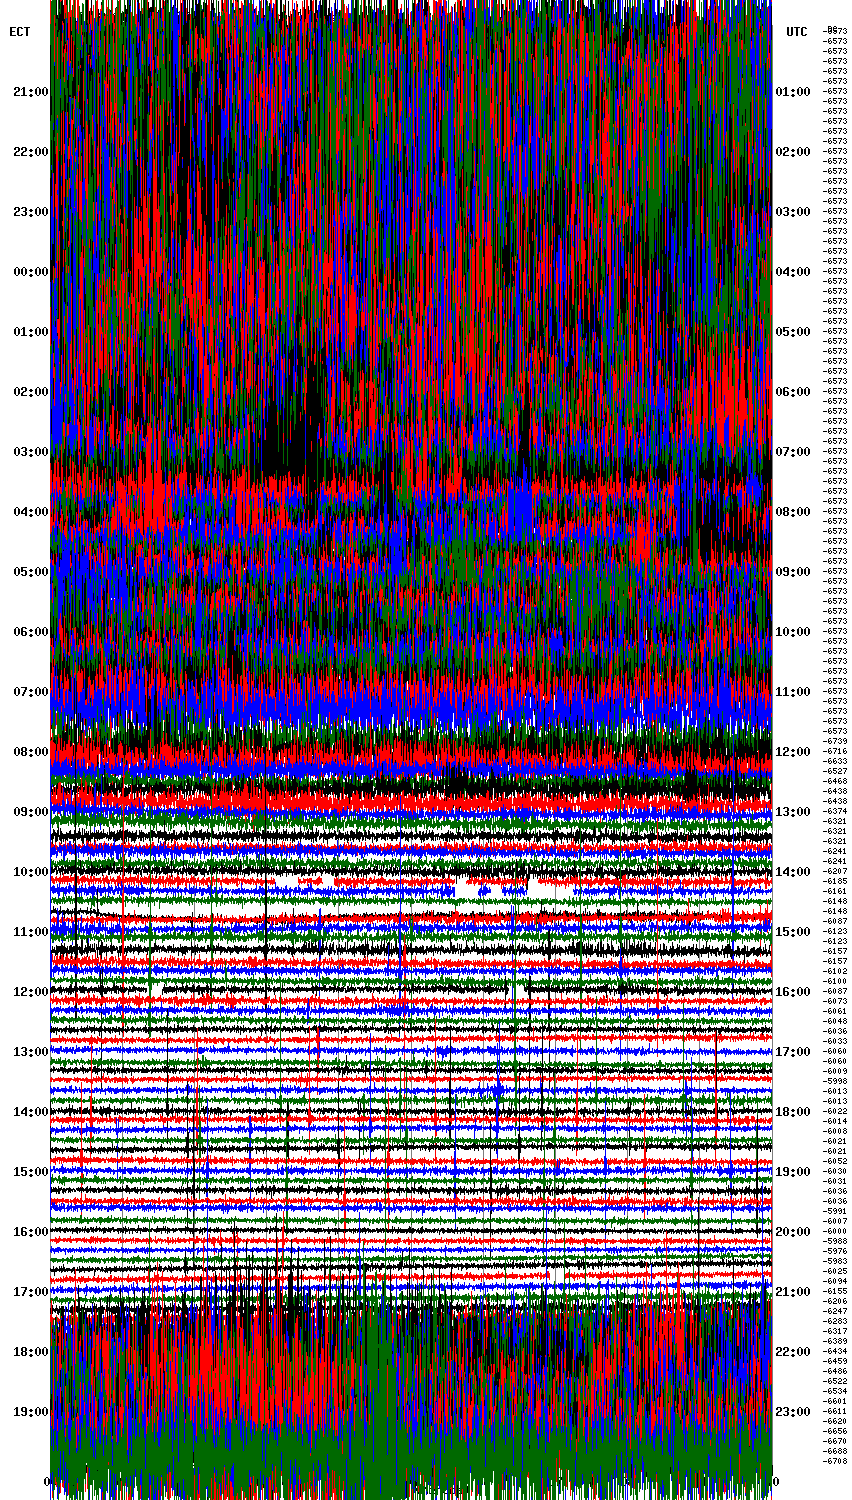Select 19:00 on the ECT axis
The width and height of the screenshot is (852, 1500).
31,1411
